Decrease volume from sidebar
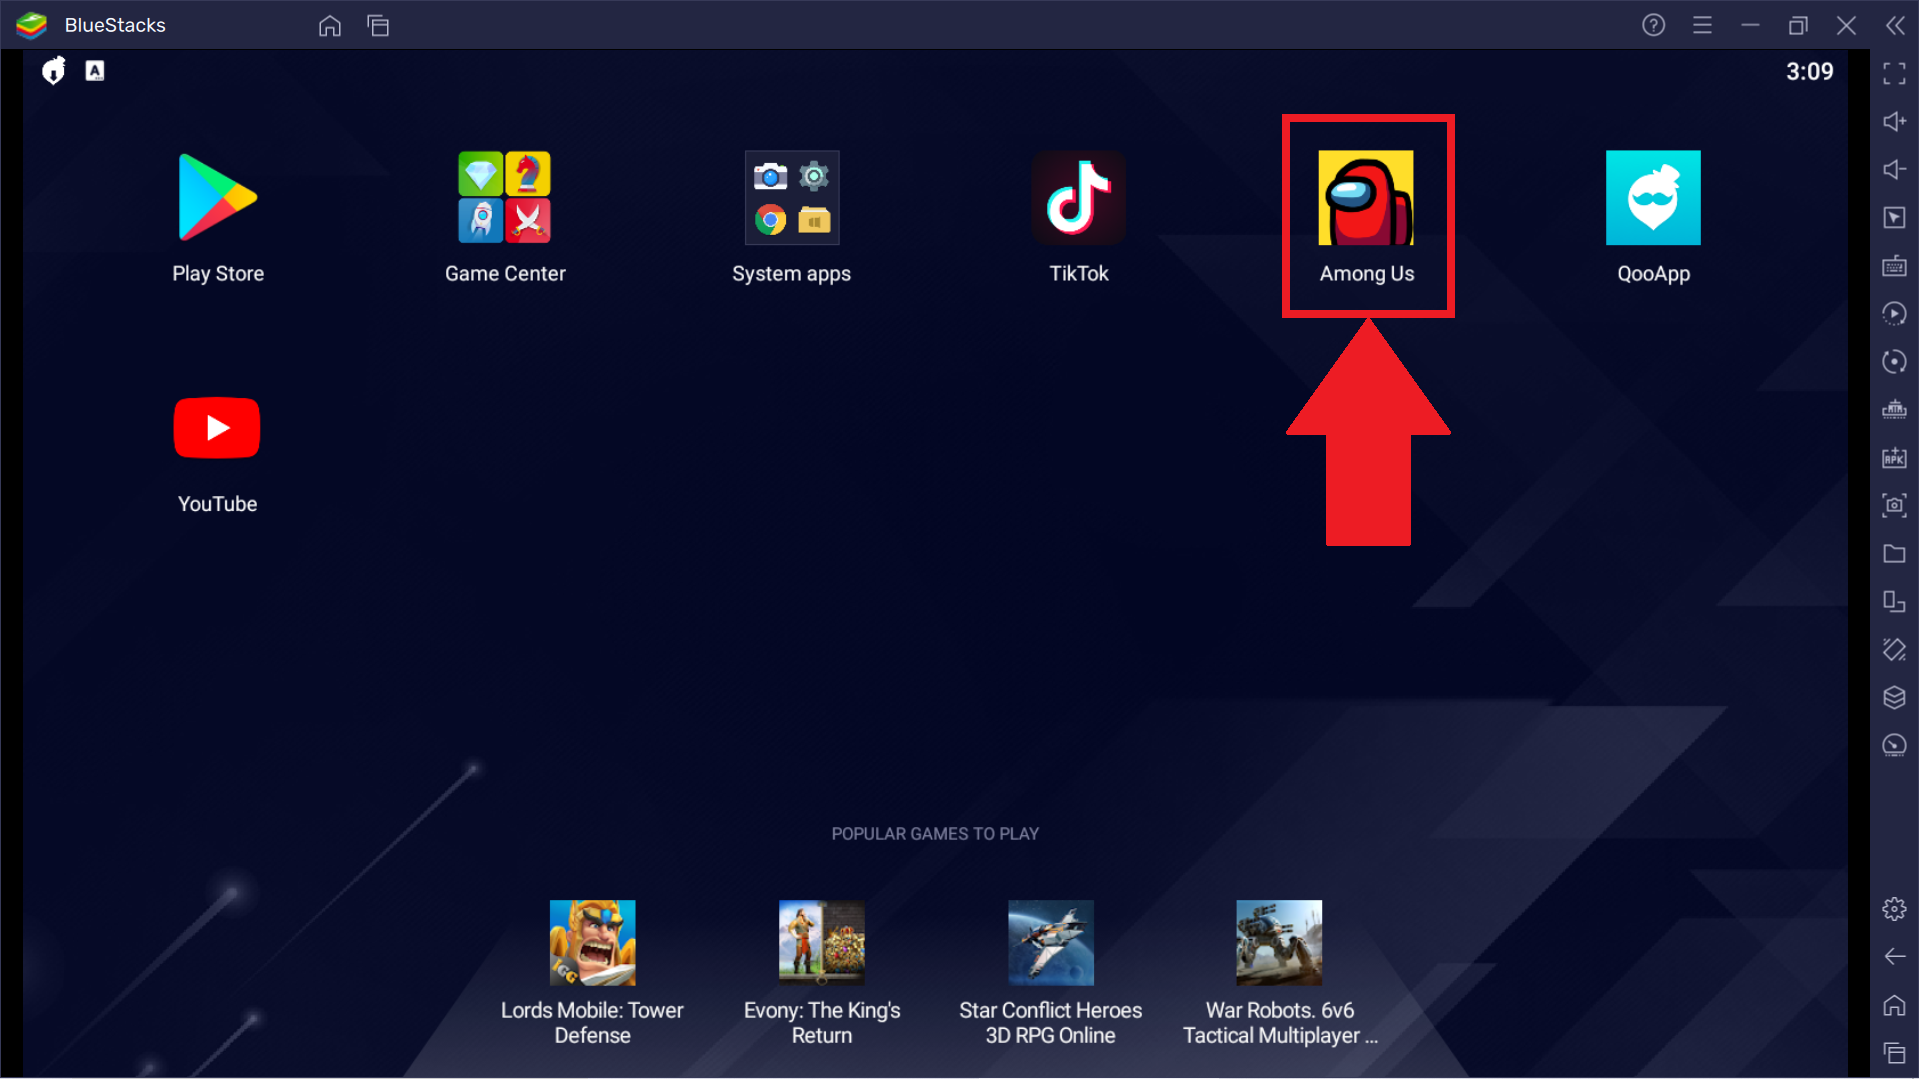 pos(1894,169)
